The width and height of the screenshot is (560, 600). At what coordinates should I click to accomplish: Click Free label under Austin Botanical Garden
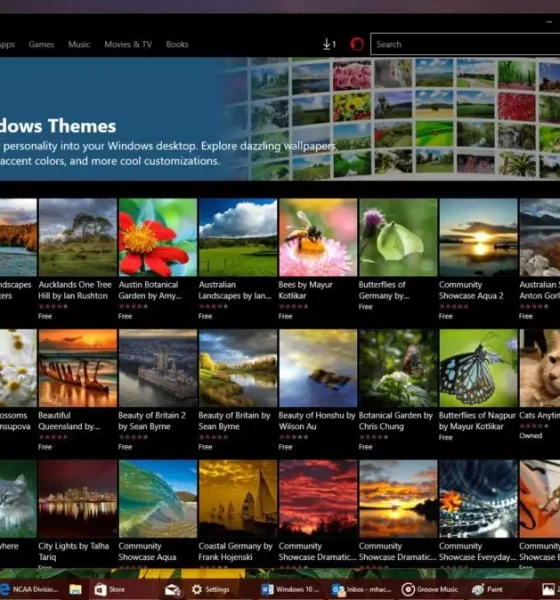(125, 316)
